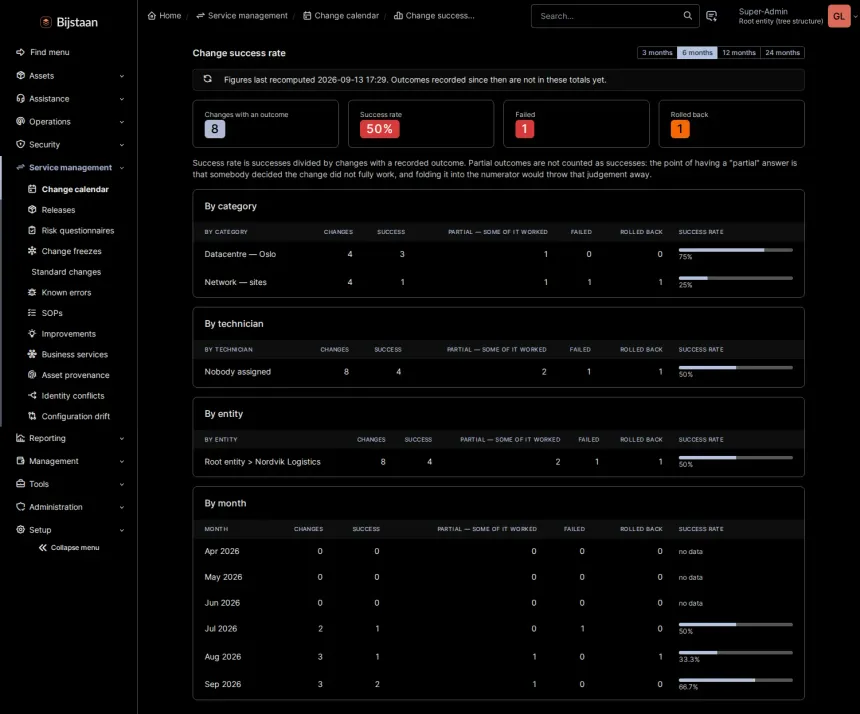Click the Identity conflicts icon
The height and width of the screenshot is (714, 860).
(32, 395)
